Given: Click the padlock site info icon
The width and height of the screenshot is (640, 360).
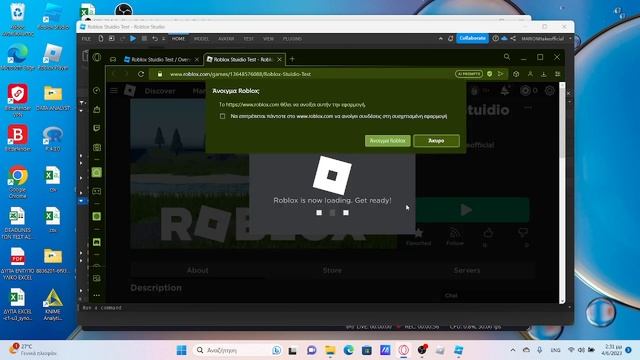Looking at the screenshot, I should (160, 74).
